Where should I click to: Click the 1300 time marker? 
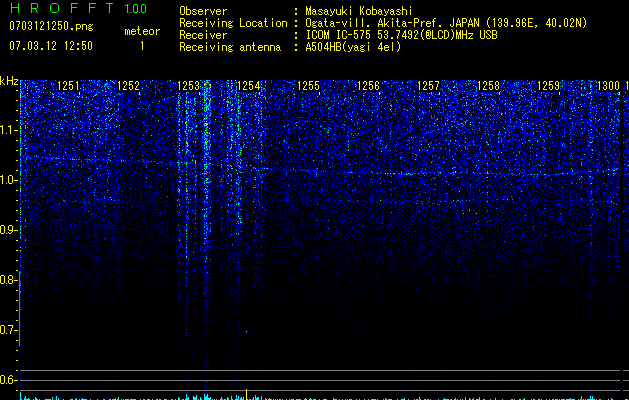click(x=609, y=86)
